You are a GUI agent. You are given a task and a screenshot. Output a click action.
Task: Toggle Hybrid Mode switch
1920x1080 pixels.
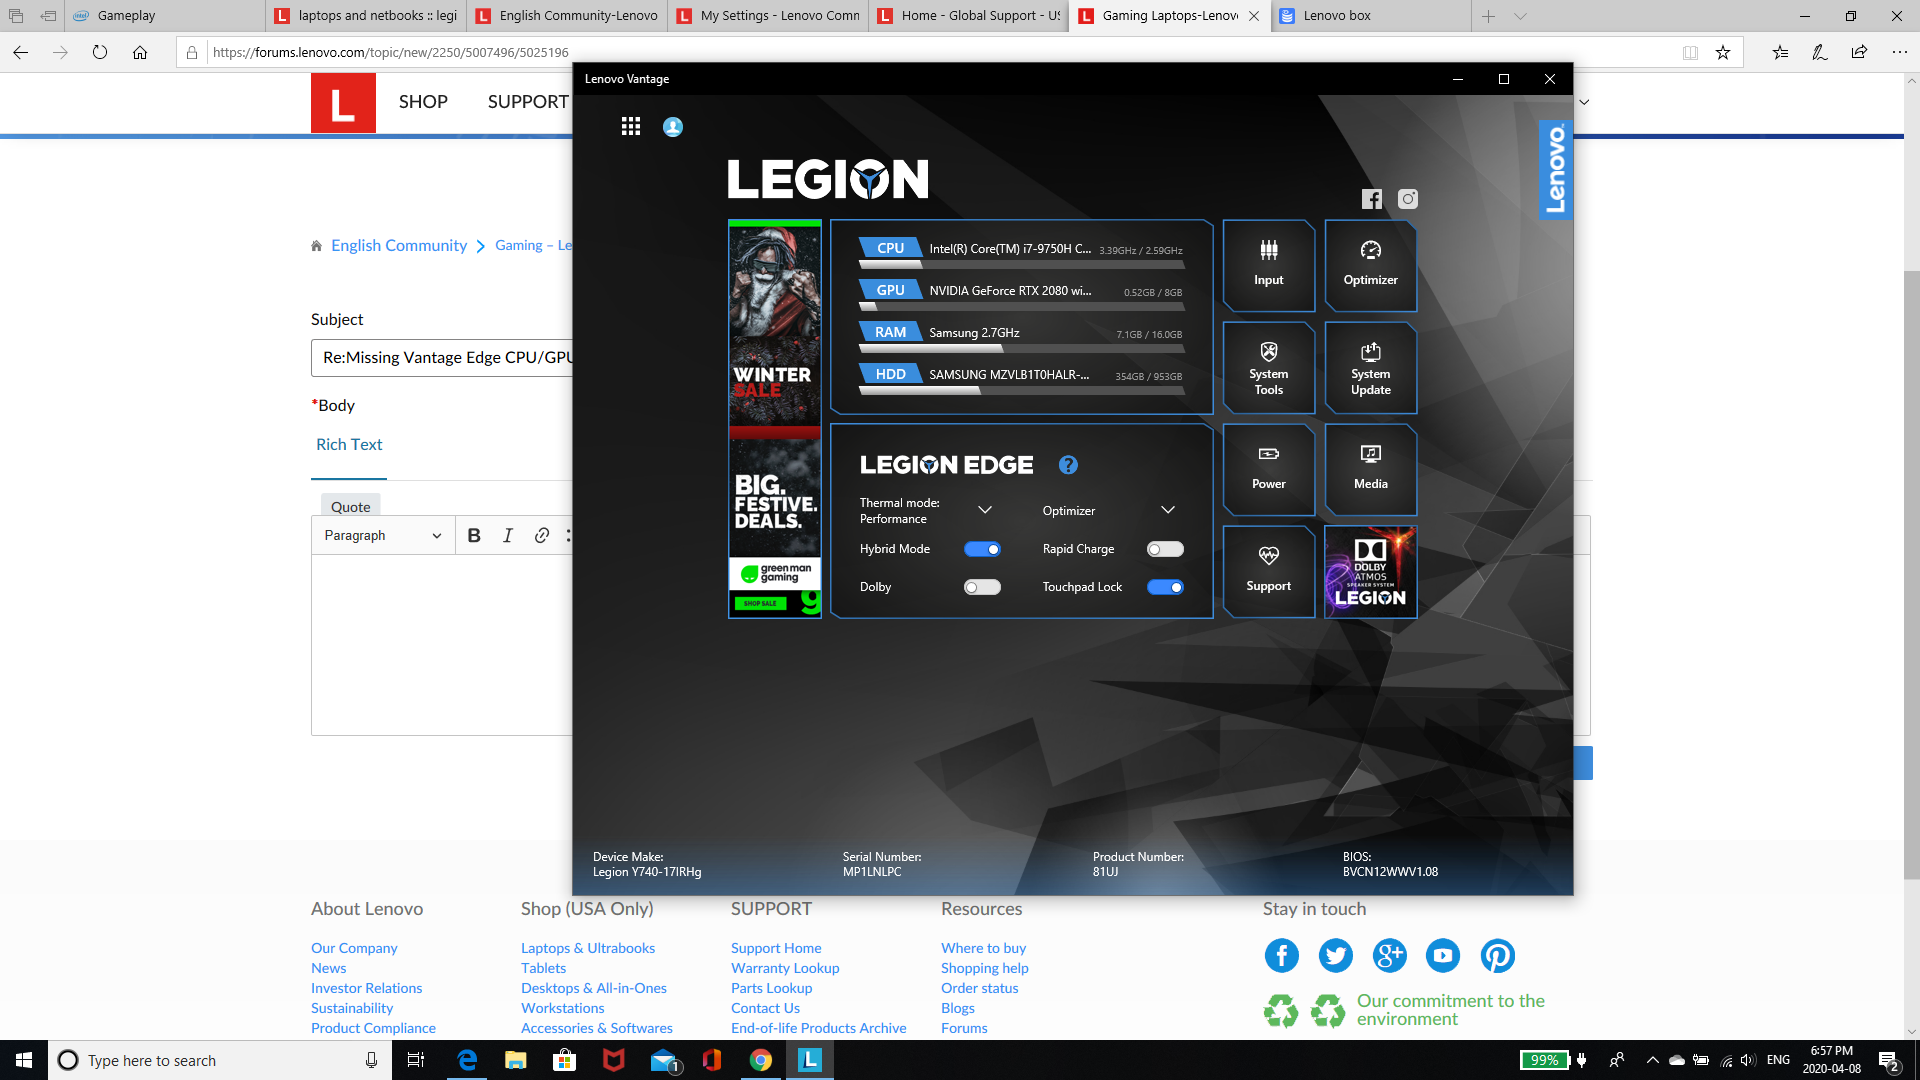[982, 549]
